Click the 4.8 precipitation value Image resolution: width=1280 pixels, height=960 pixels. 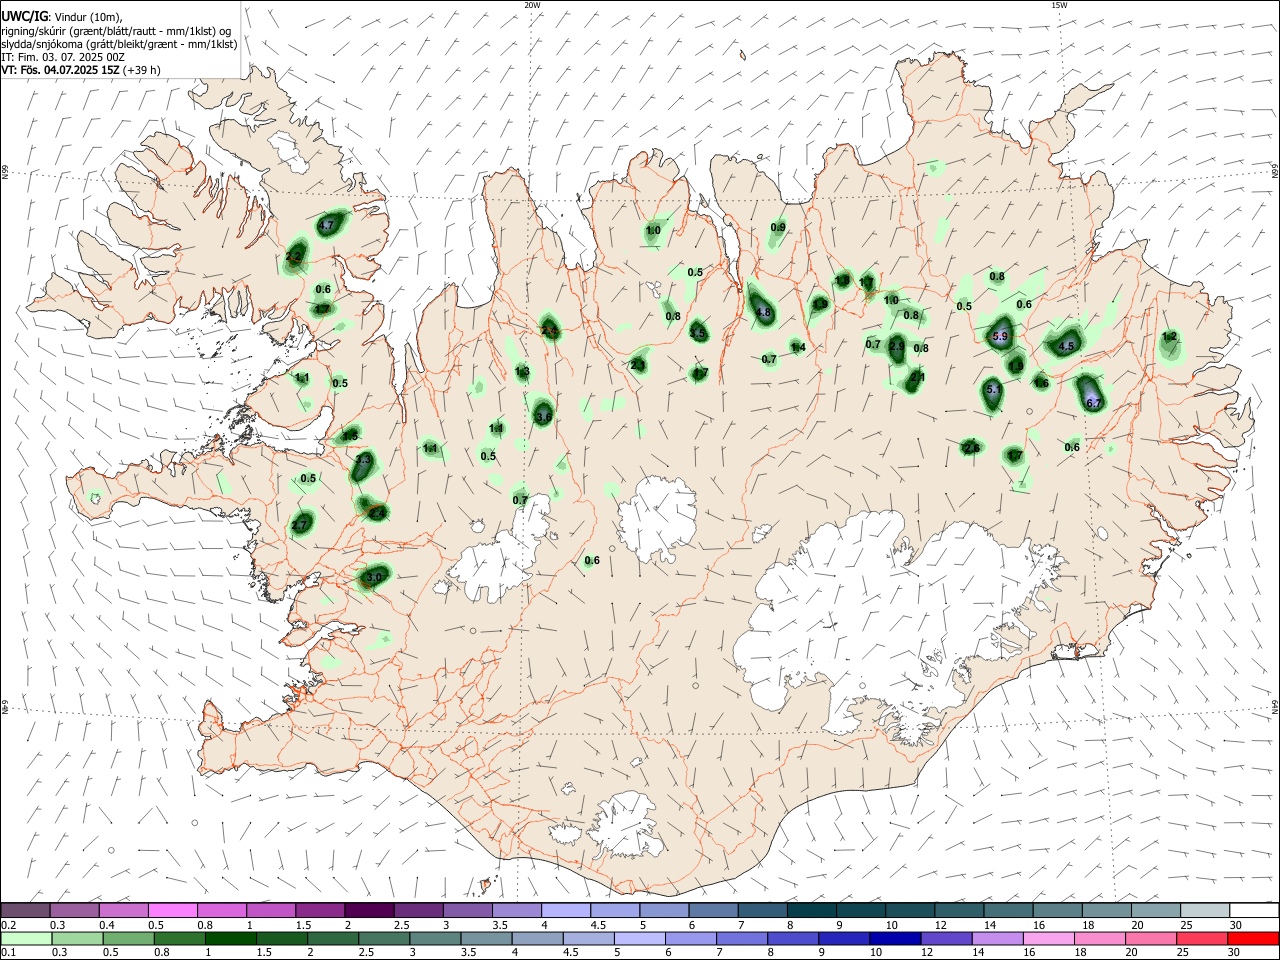pyautogui.click(x=765, y=312)
